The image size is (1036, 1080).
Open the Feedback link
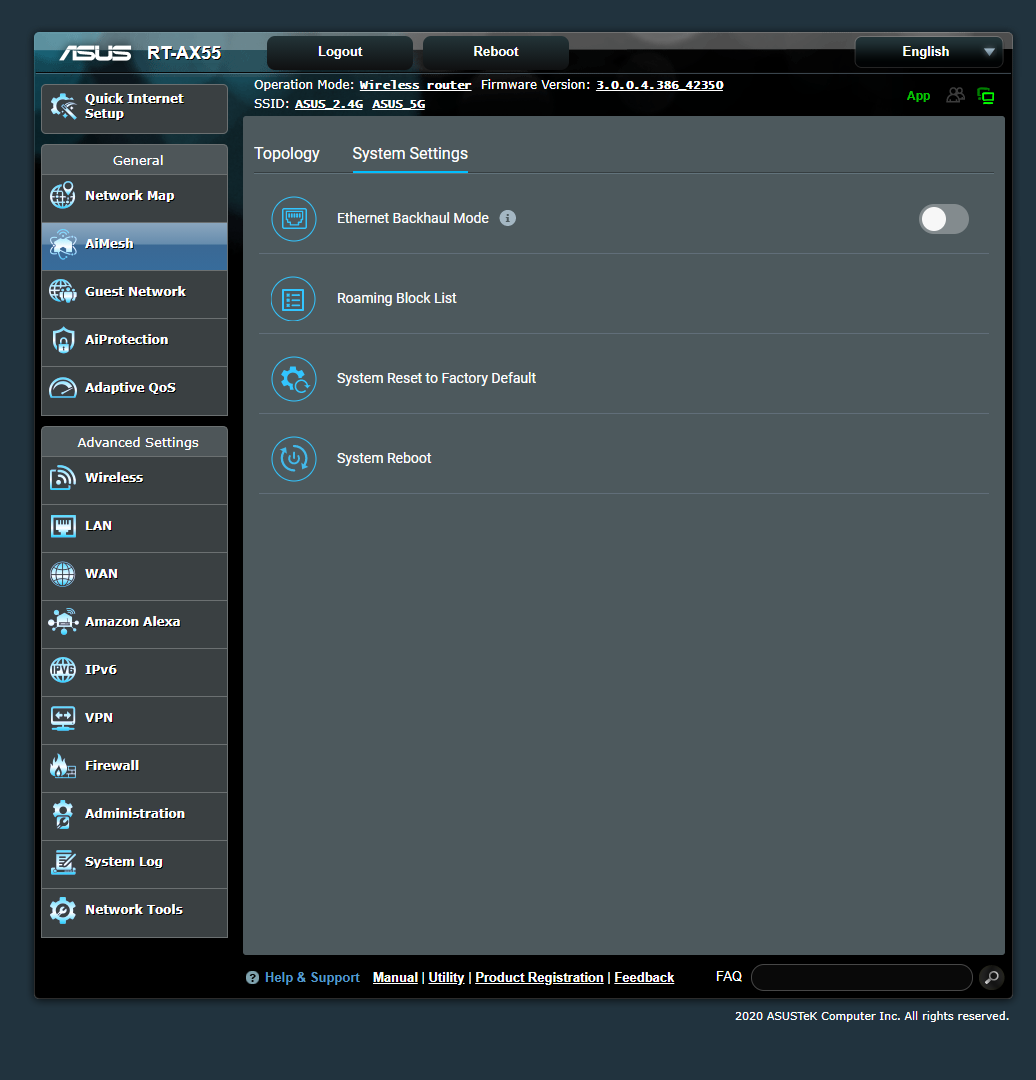pyautogui.click(x=644, y=977)
